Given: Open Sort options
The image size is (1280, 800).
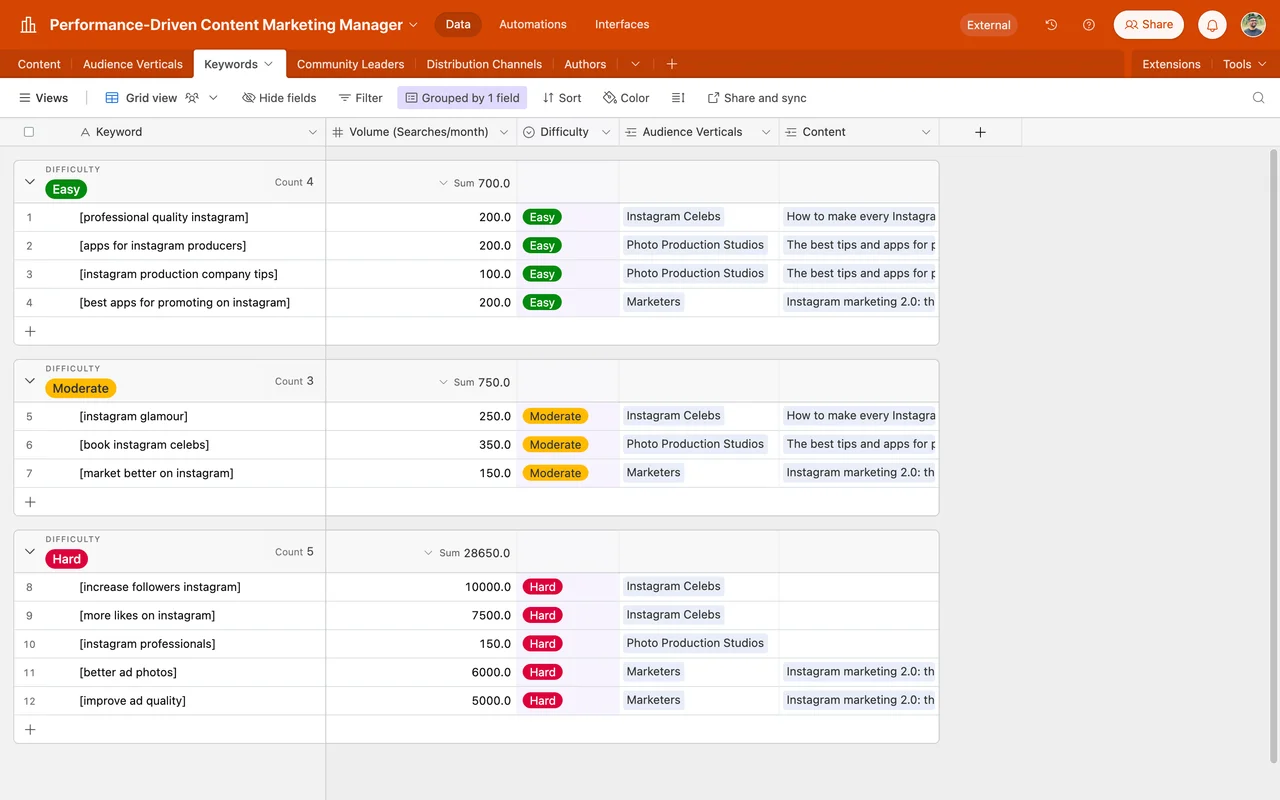Looking at the screenshot, I should [562, 98].
